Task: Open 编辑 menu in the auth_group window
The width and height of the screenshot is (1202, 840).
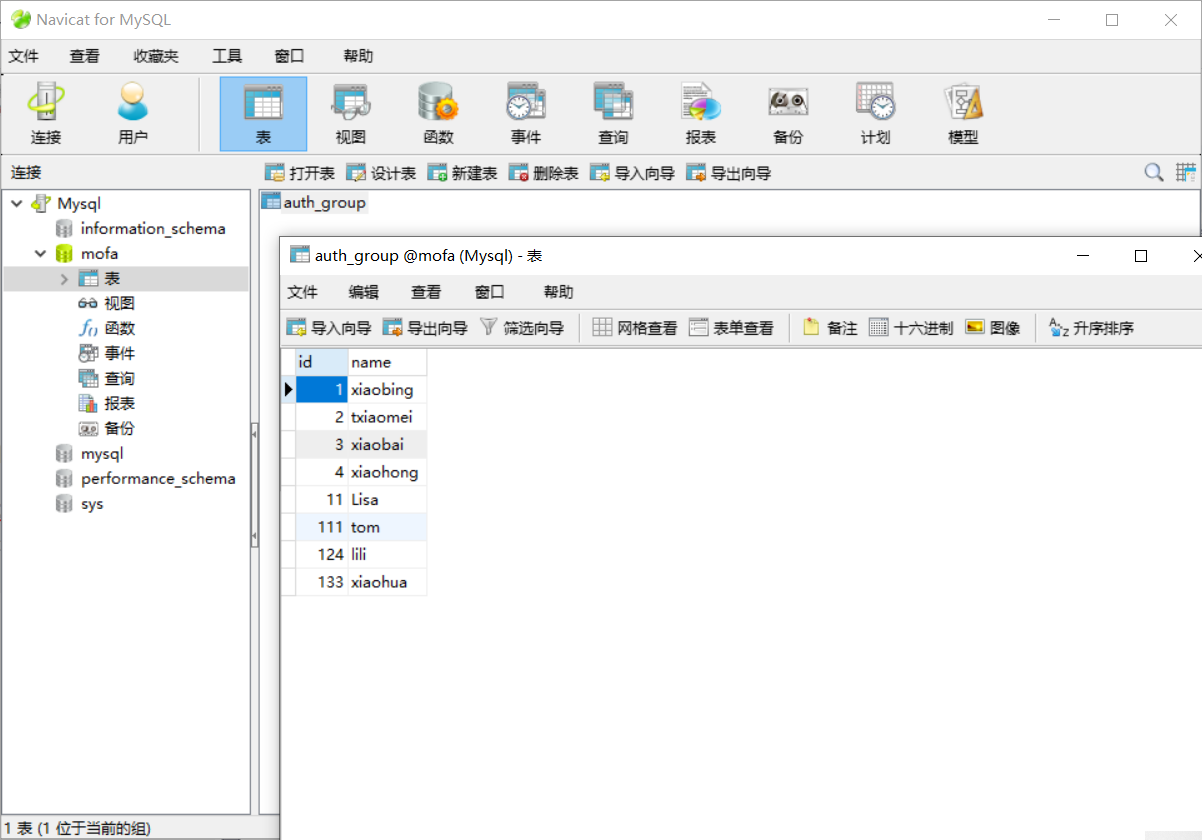Action: 364,292
